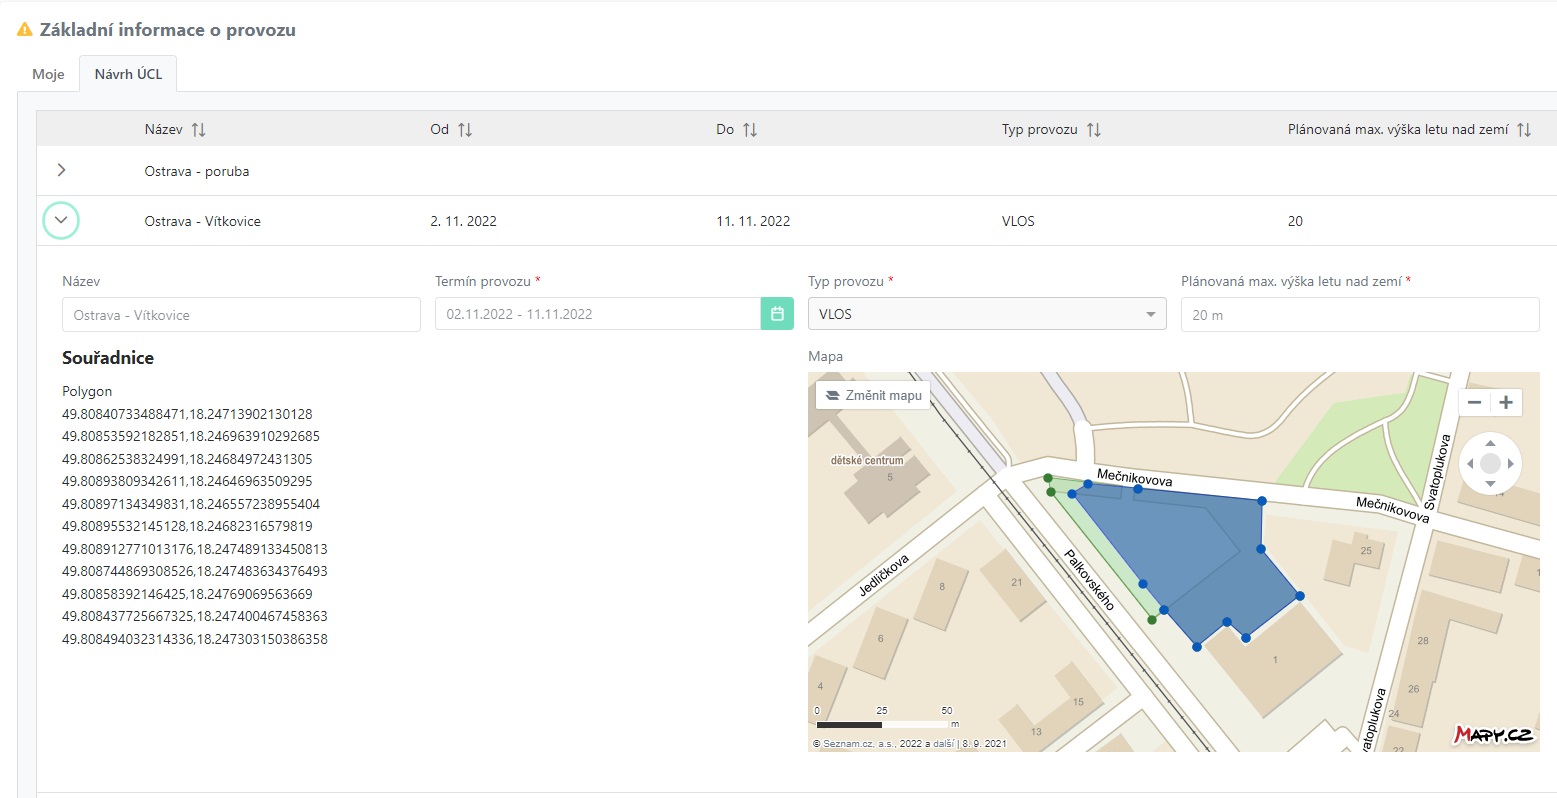Switch to Návrh ÚCL tab
Image resolution: width=1557 pixels, height=798 pixels.
click(128, 74)
